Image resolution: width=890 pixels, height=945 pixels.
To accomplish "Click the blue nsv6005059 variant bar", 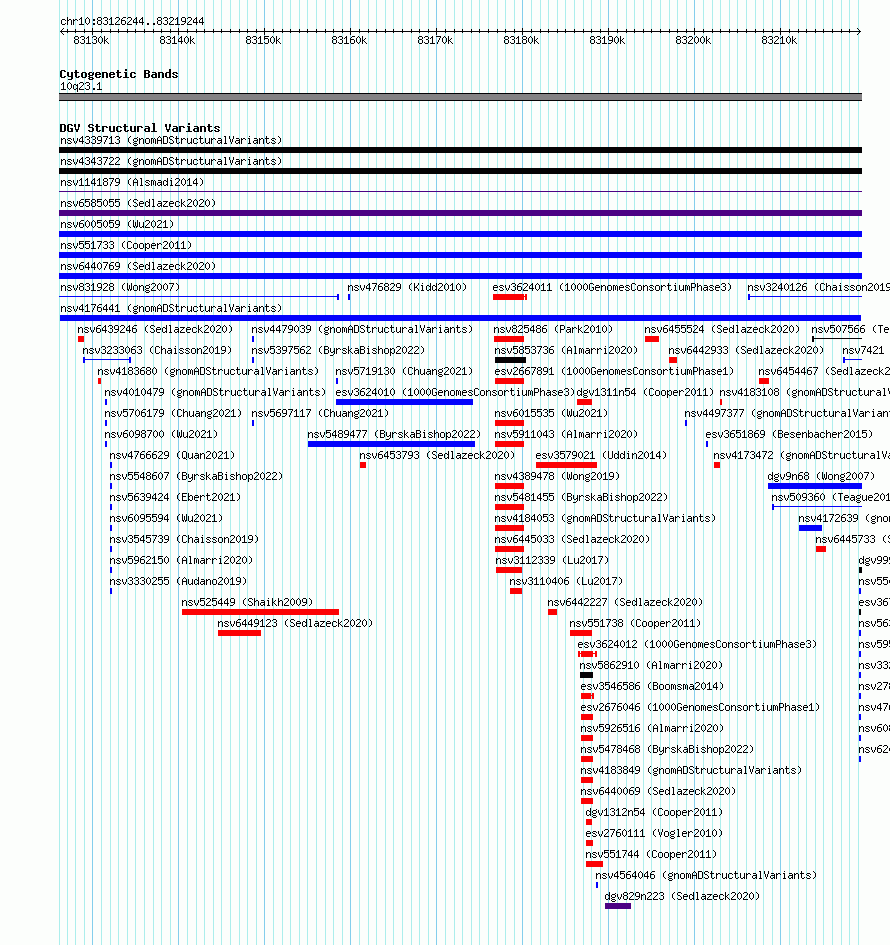I will [460, 234].
